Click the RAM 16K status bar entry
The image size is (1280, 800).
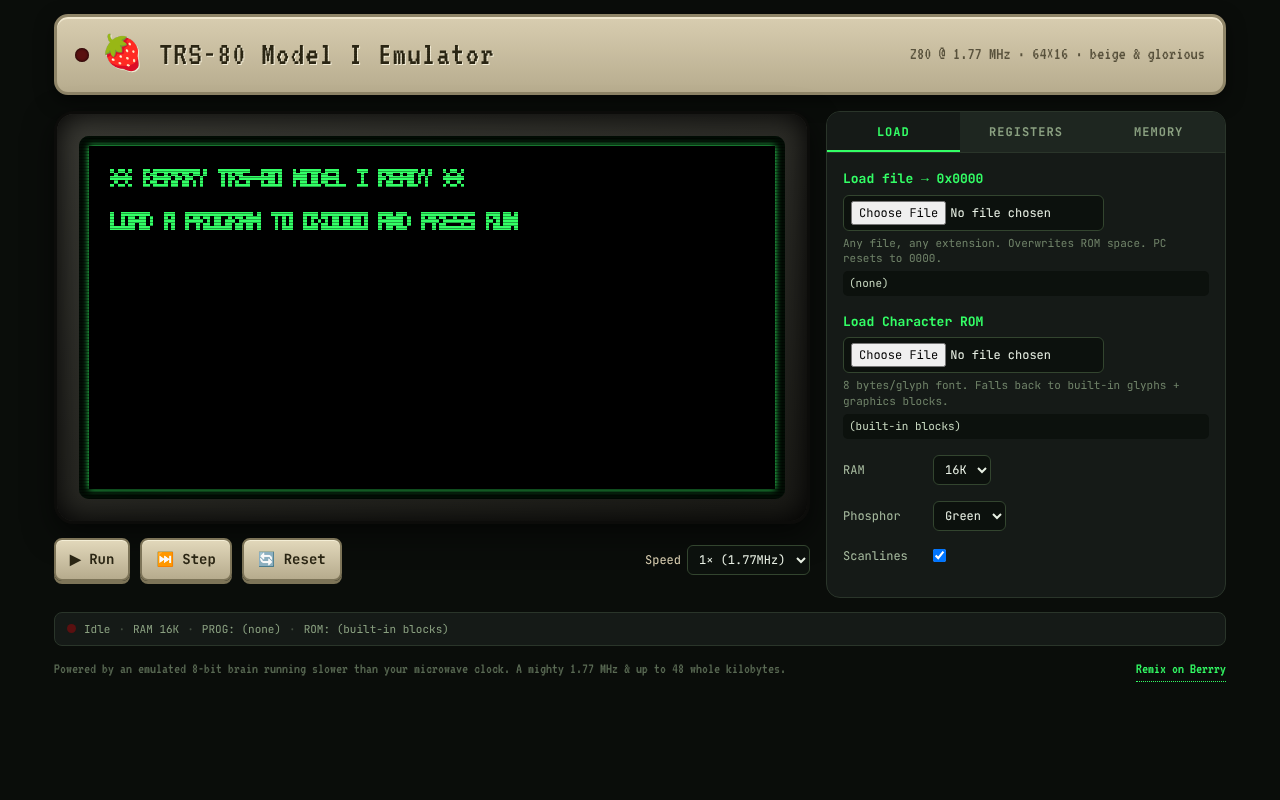156,629
